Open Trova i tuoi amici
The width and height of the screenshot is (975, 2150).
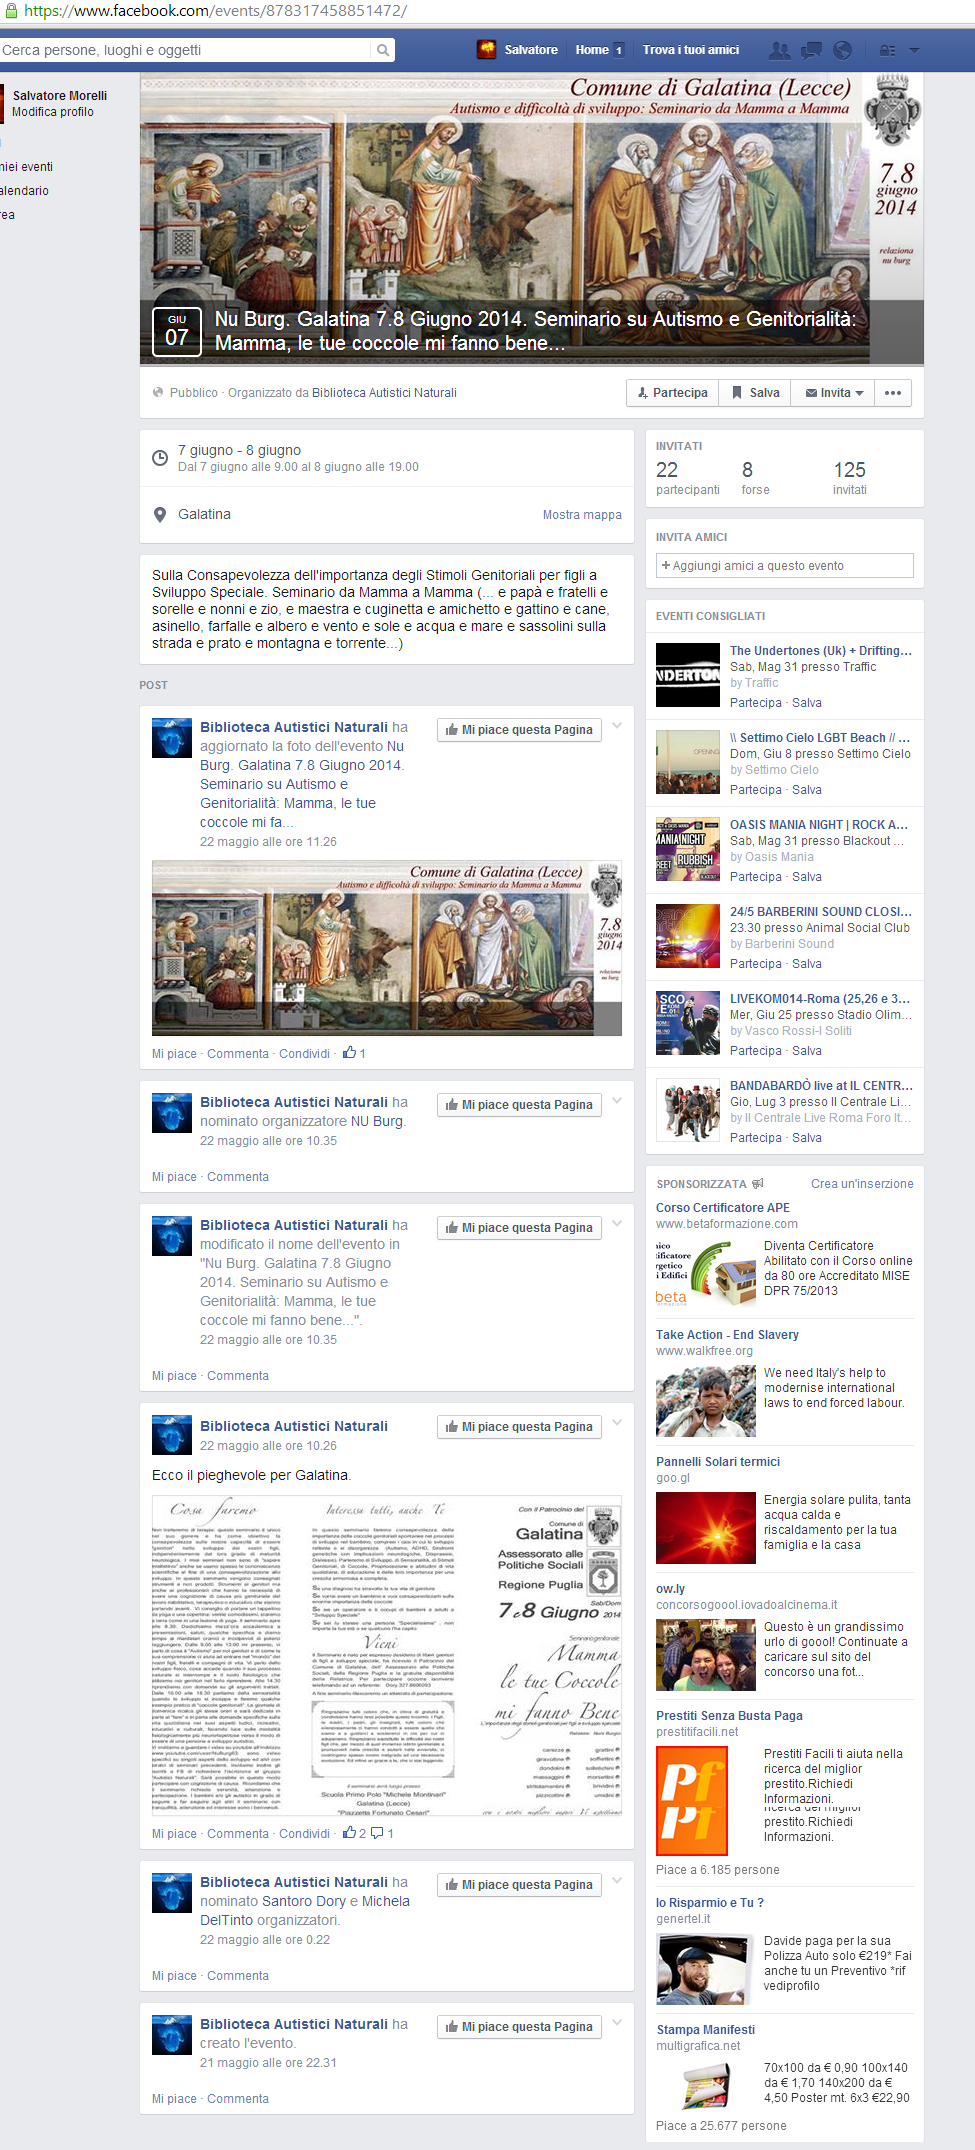(691, 50)
